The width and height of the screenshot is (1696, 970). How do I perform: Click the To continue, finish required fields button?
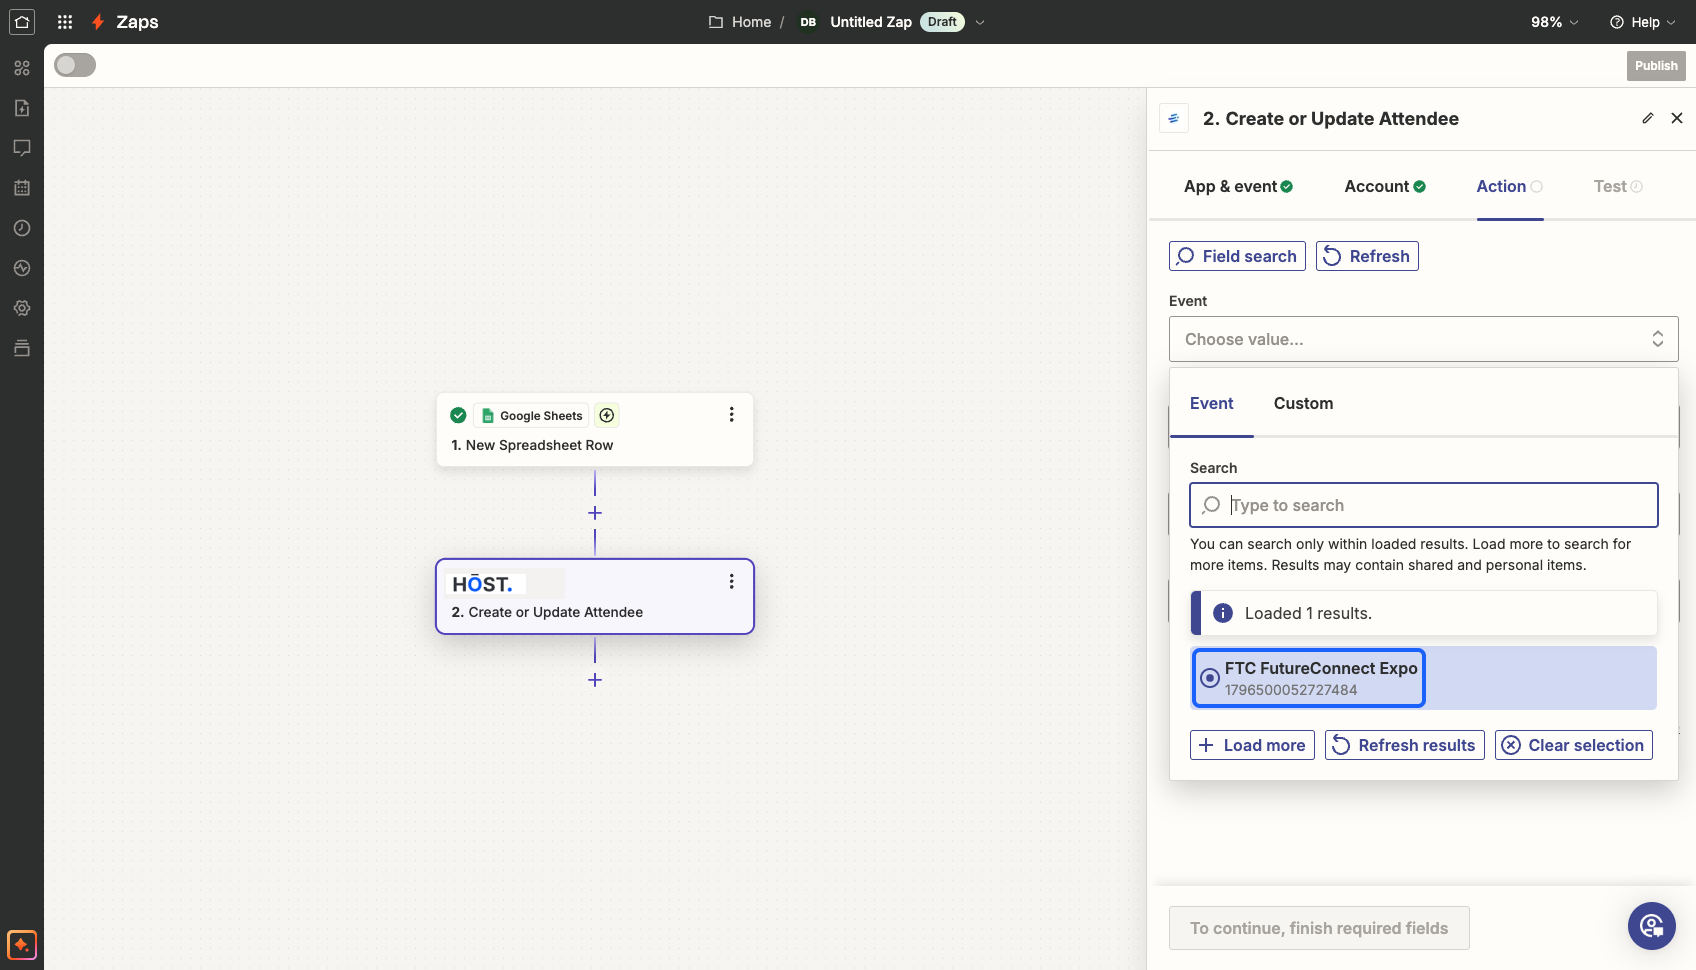point(1319,928)
